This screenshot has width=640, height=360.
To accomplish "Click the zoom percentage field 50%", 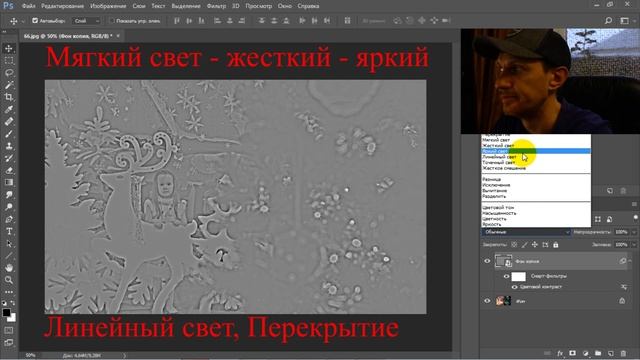I will pos(30,356).
